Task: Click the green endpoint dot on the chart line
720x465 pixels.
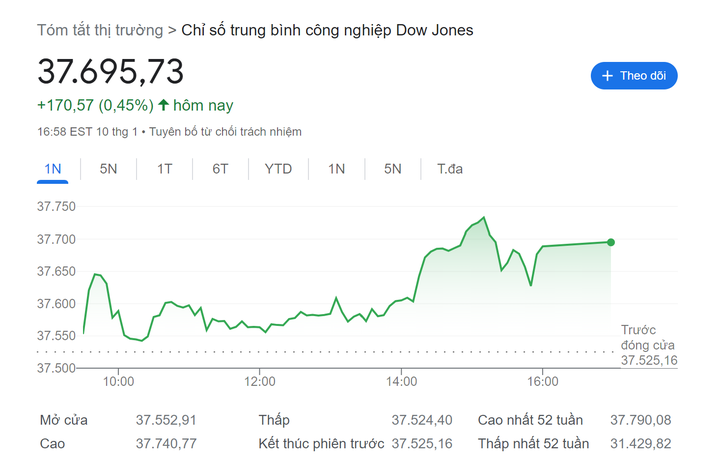Action: click(x=611, y=242)
